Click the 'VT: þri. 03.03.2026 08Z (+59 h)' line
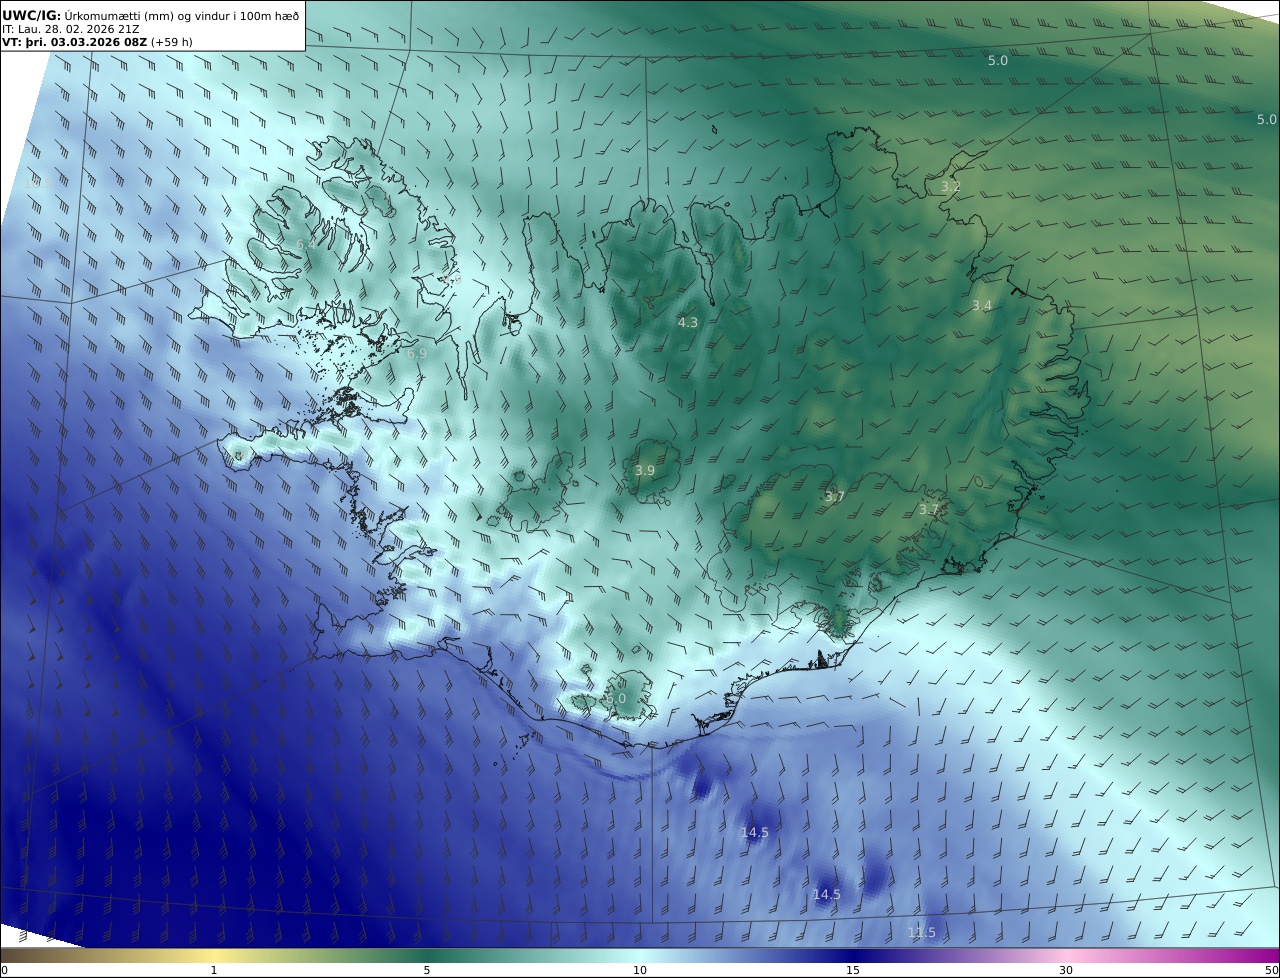The height and width of the screenshot is (978, 1280). click(x=98, y=43)
